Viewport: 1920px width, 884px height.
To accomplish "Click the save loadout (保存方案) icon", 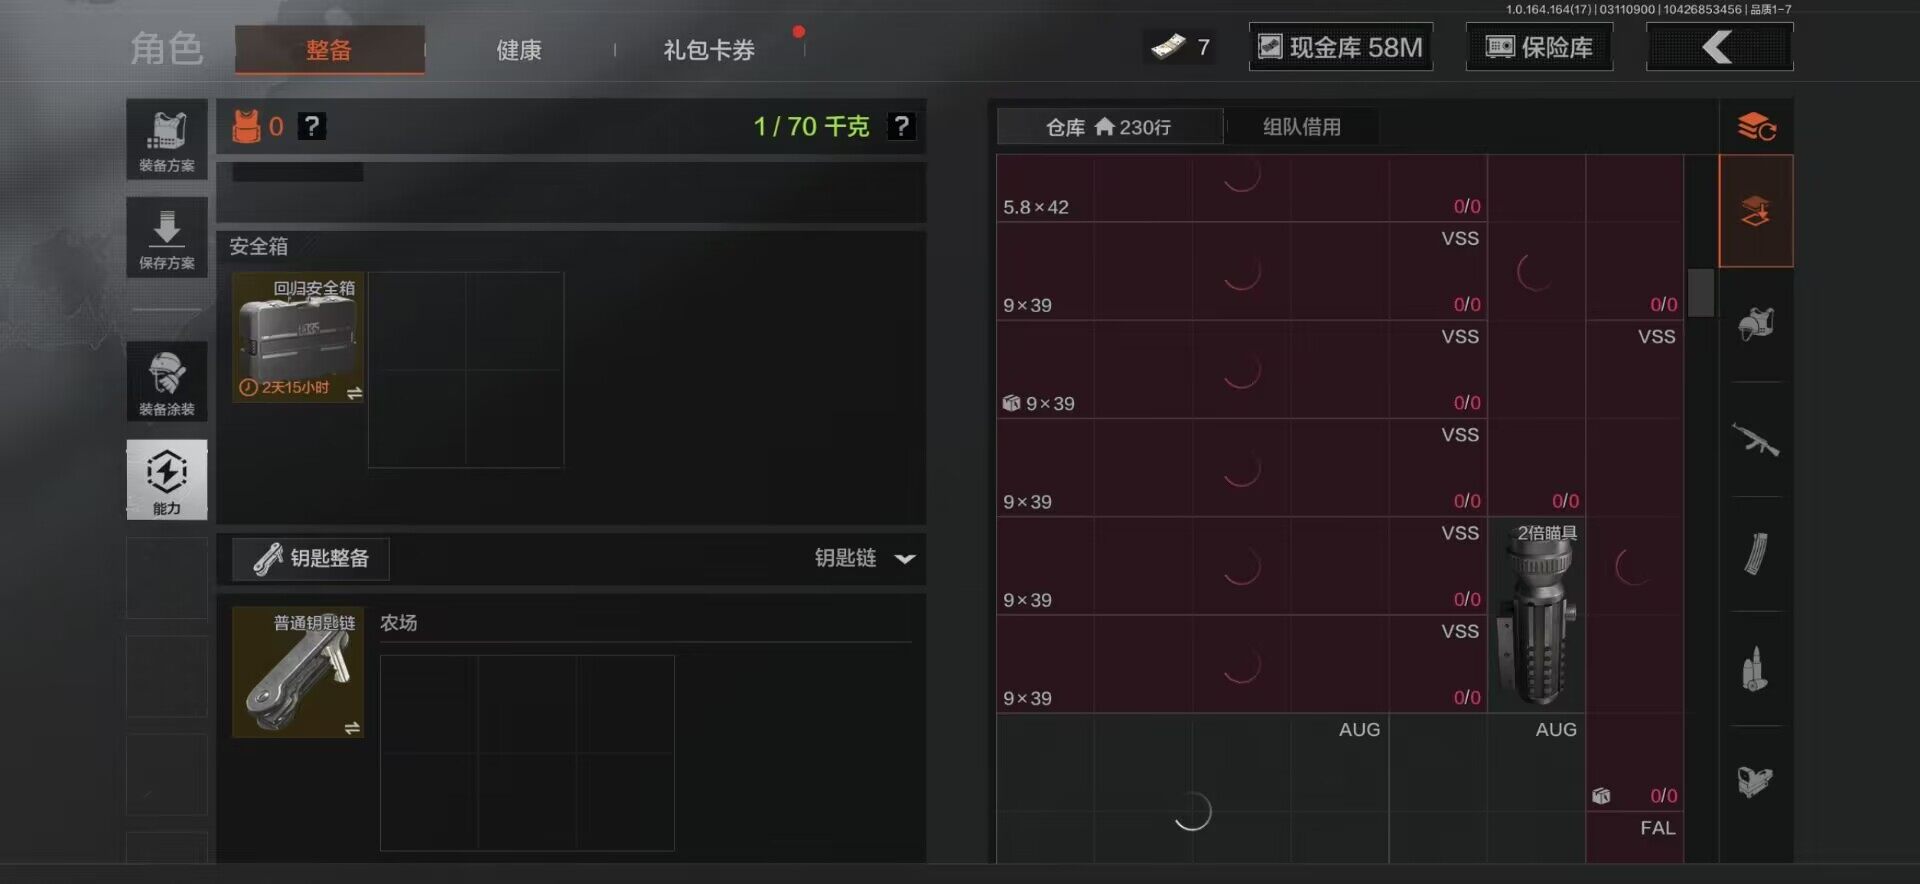I will 167,237.
